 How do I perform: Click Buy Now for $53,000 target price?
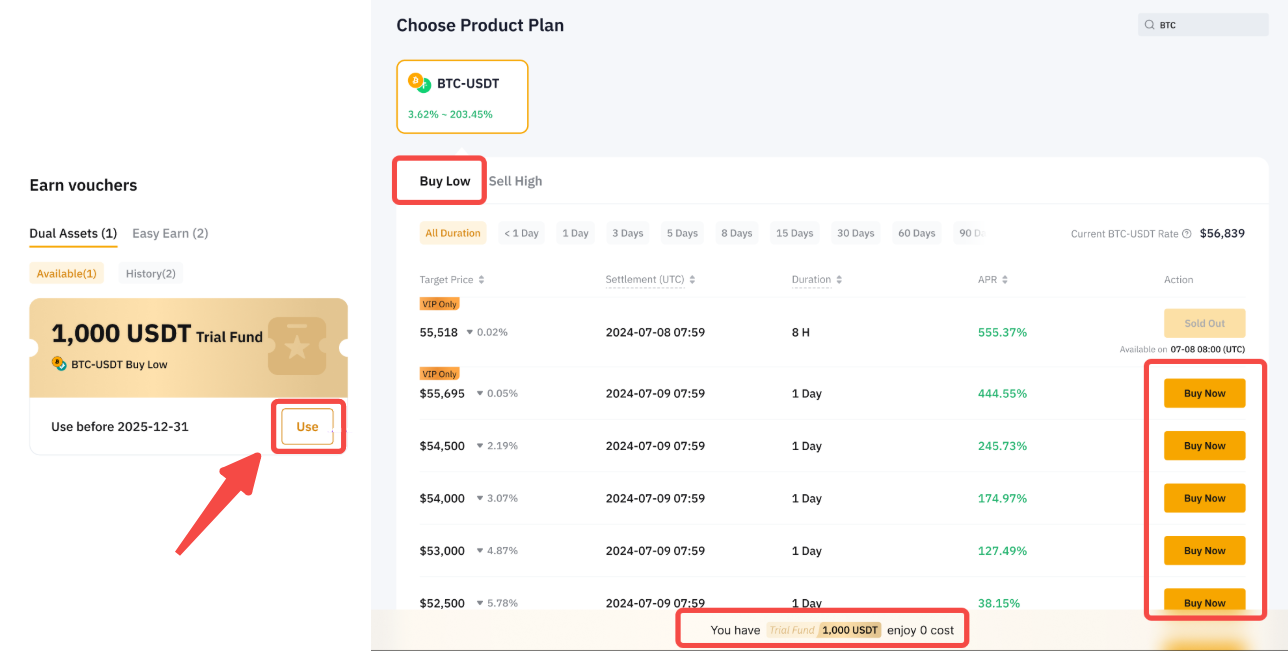[1204, 551]
